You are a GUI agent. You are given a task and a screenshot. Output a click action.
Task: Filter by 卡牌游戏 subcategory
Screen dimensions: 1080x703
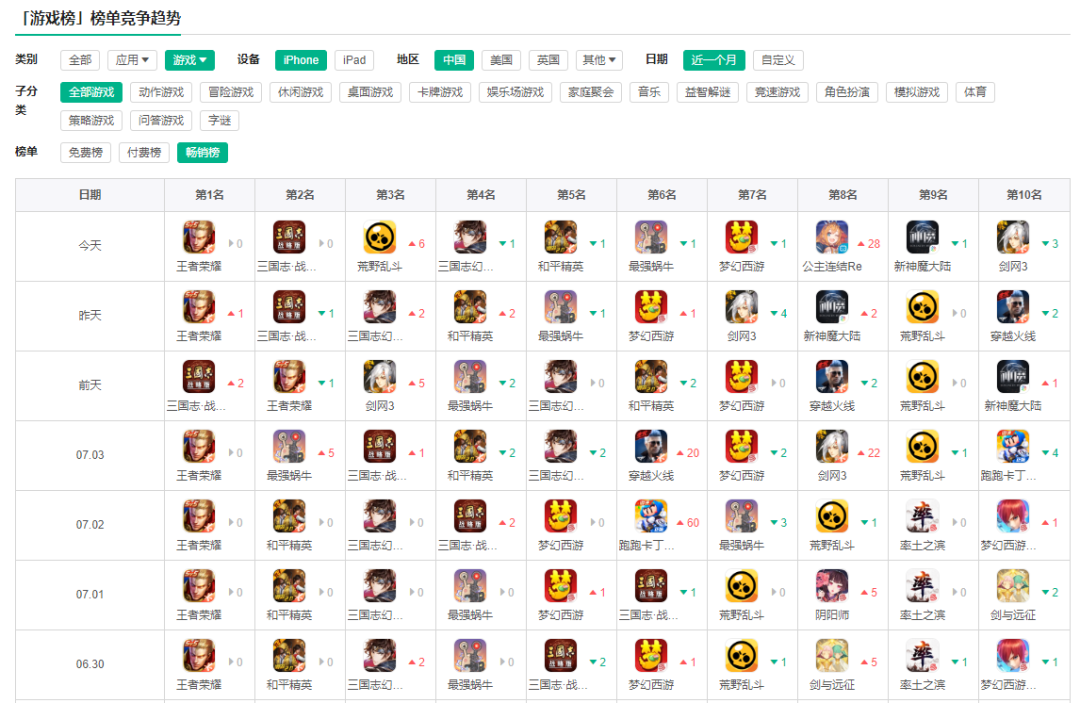[440, 92]
